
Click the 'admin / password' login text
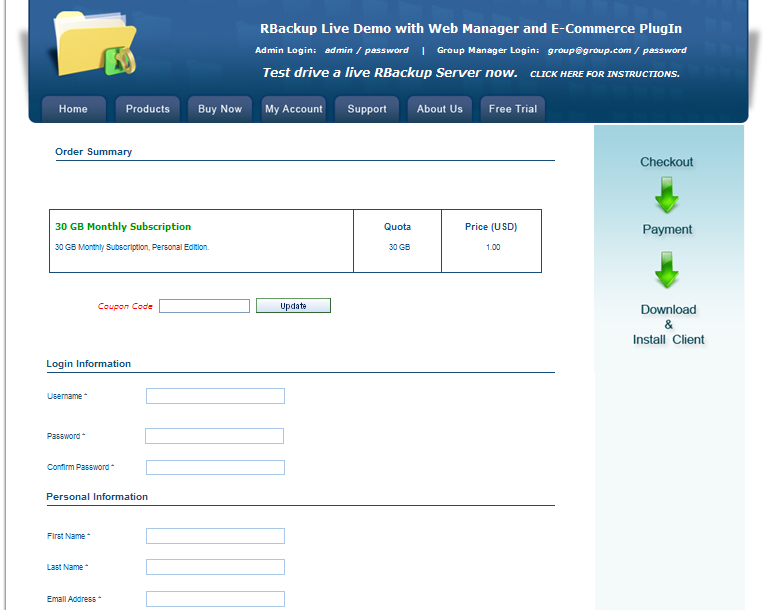click(x=367, y=50)
